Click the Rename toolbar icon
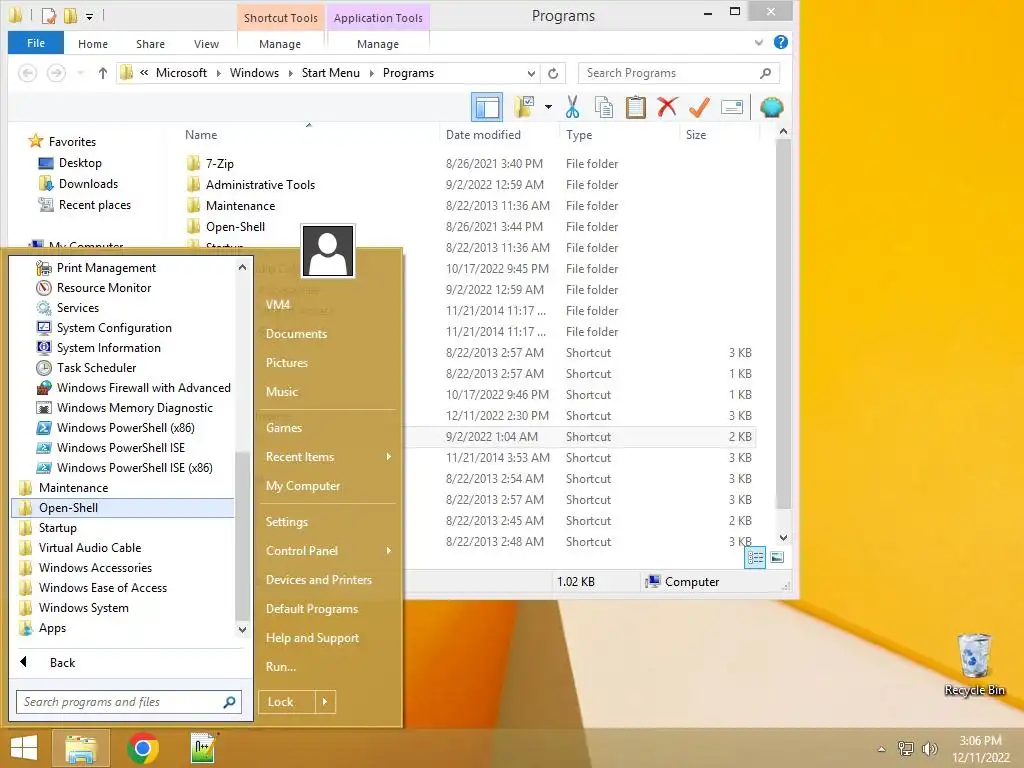Screen dimensions: 1024x768 (731, 107)
